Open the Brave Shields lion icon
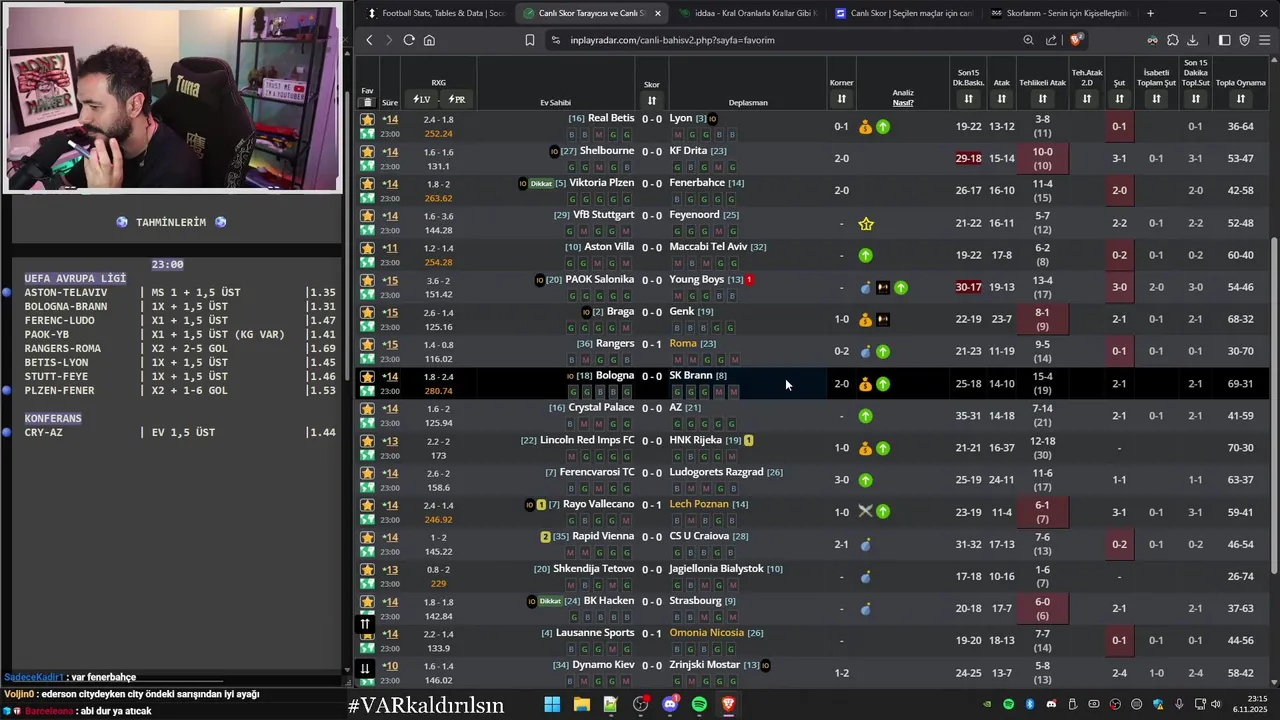The width and height of the screenshot is (1280, 720). point(1076,40)
